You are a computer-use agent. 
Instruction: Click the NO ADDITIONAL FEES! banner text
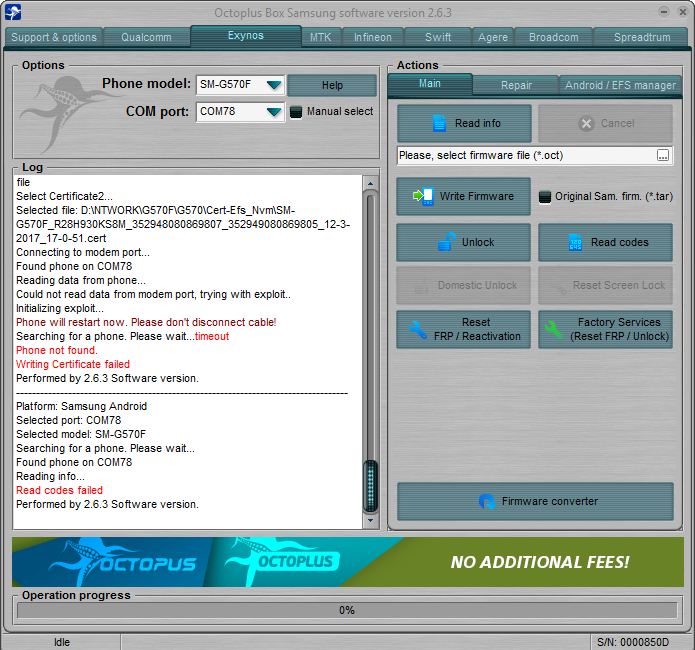(539, 562)
